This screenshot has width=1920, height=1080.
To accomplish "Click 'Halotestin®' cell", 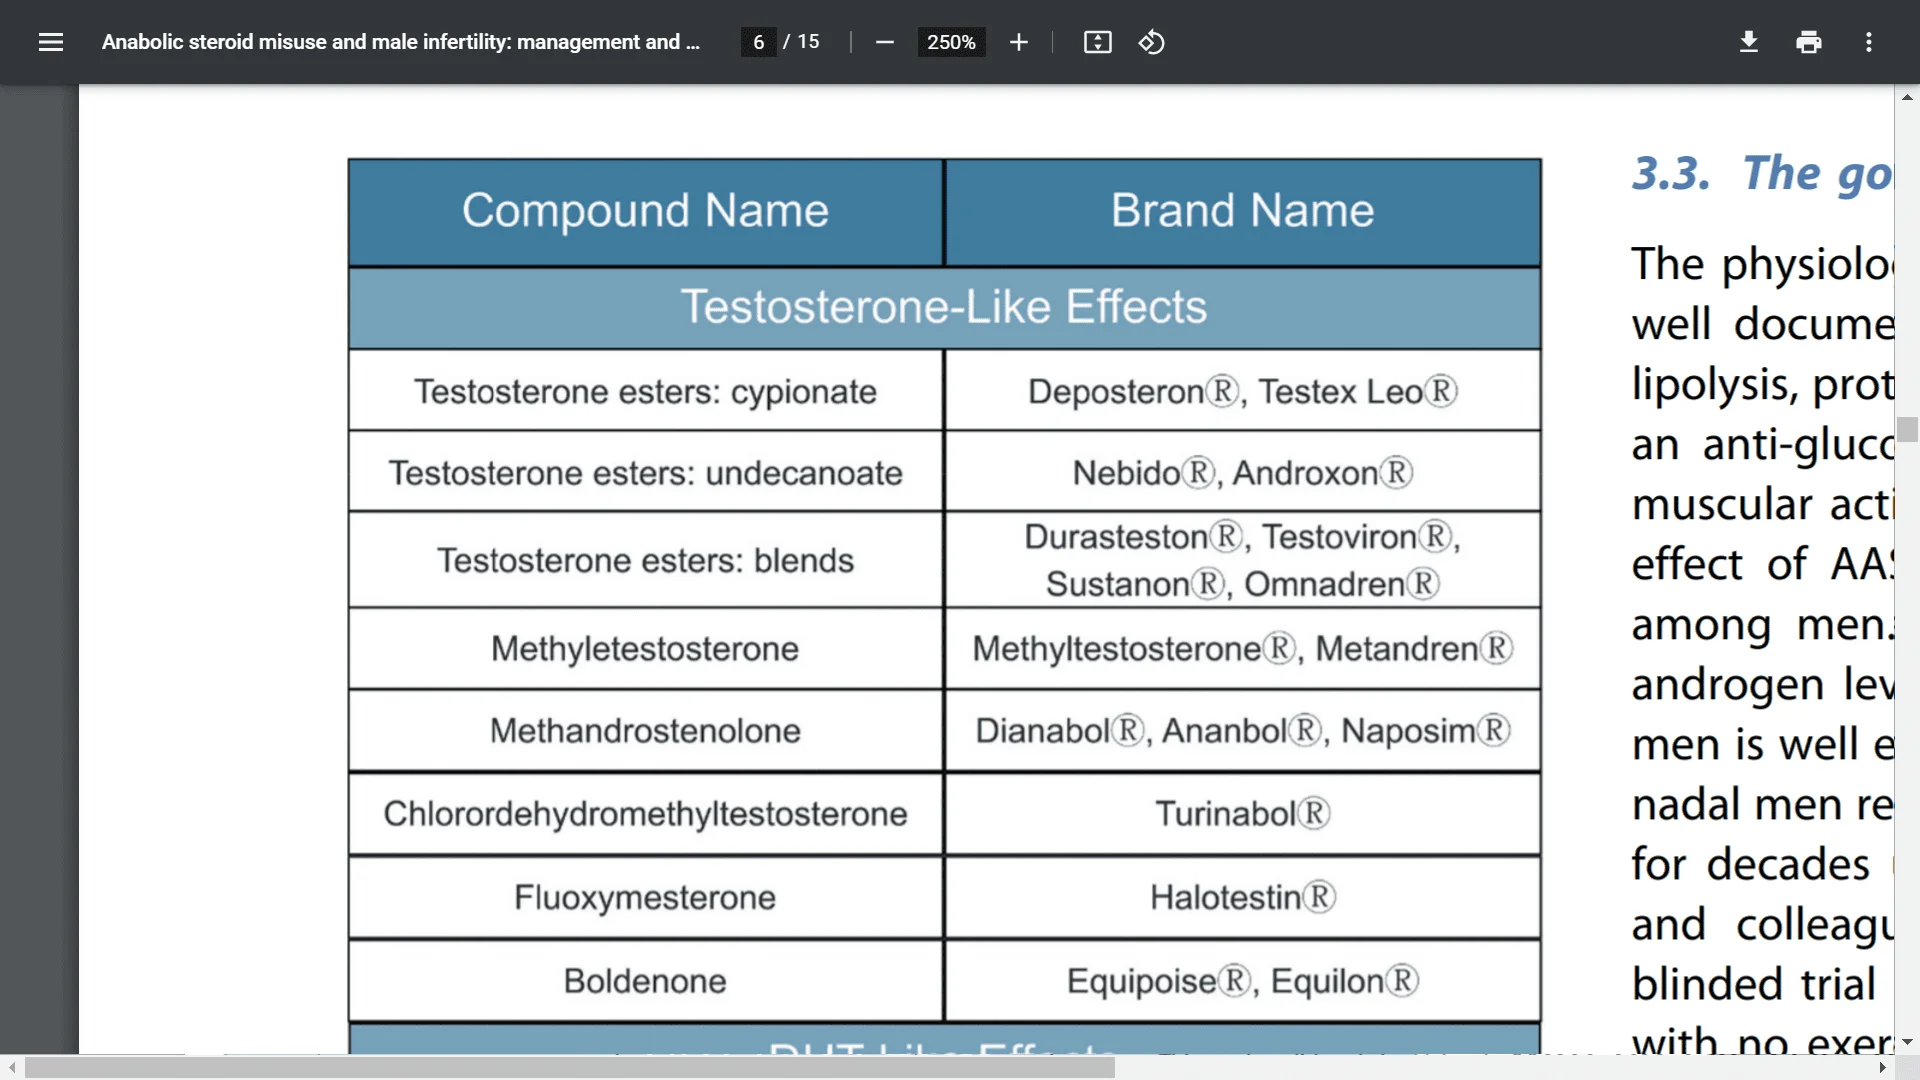I will click(1242, 898).
